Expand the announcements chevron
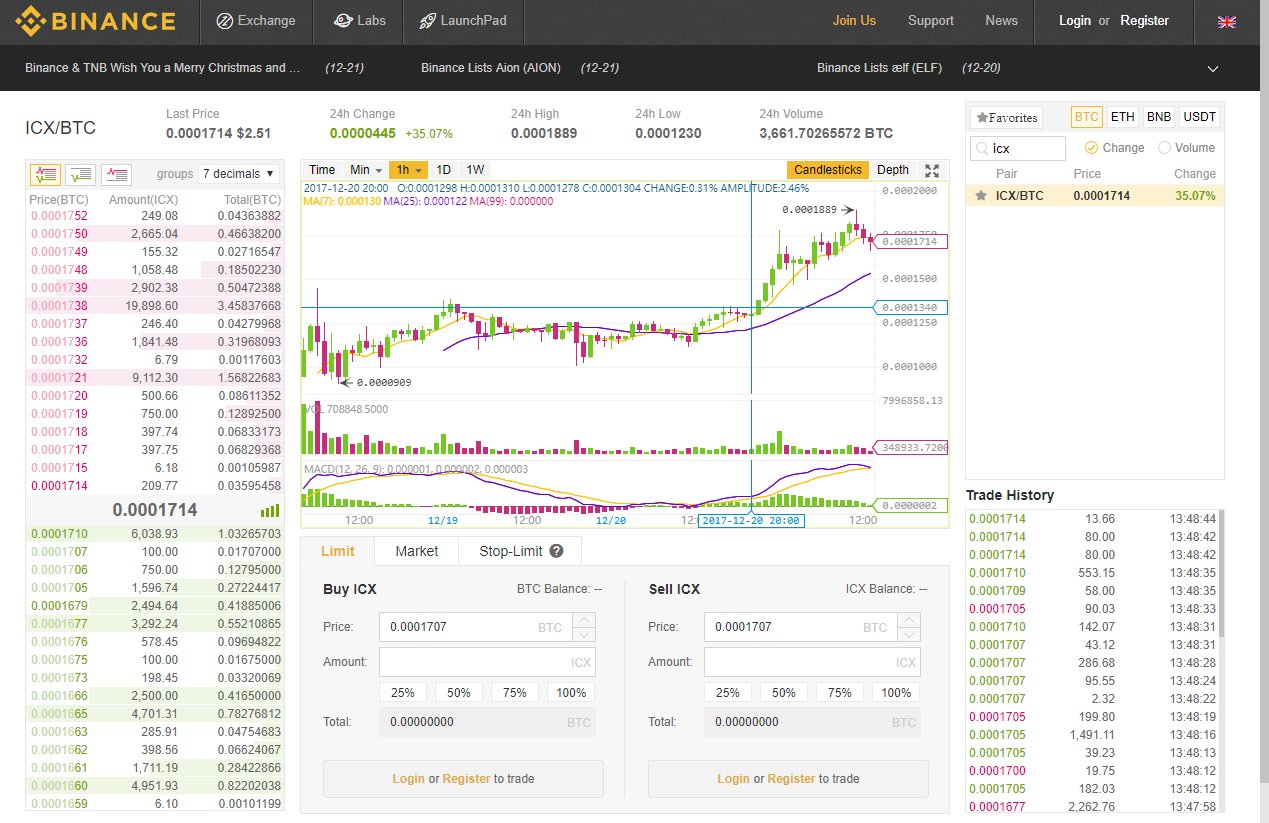The width and height of the screenshot is (1269, 823). pyautogui.click(x=1213, y=68)
